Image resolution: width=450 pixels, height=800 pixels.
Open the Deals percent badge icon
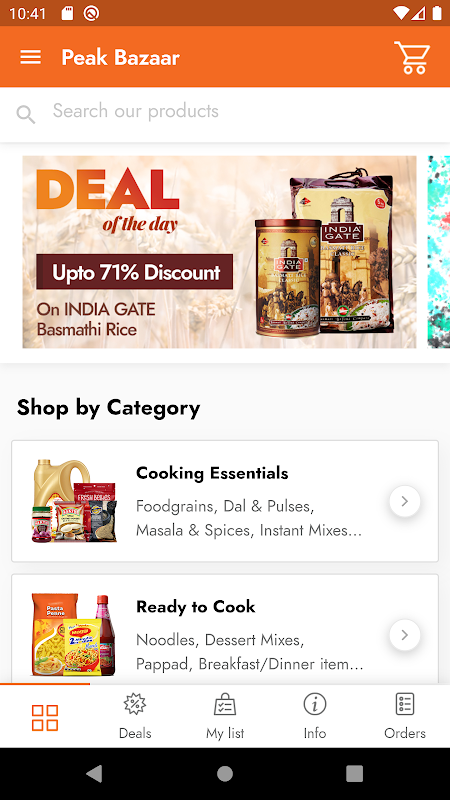135,704
